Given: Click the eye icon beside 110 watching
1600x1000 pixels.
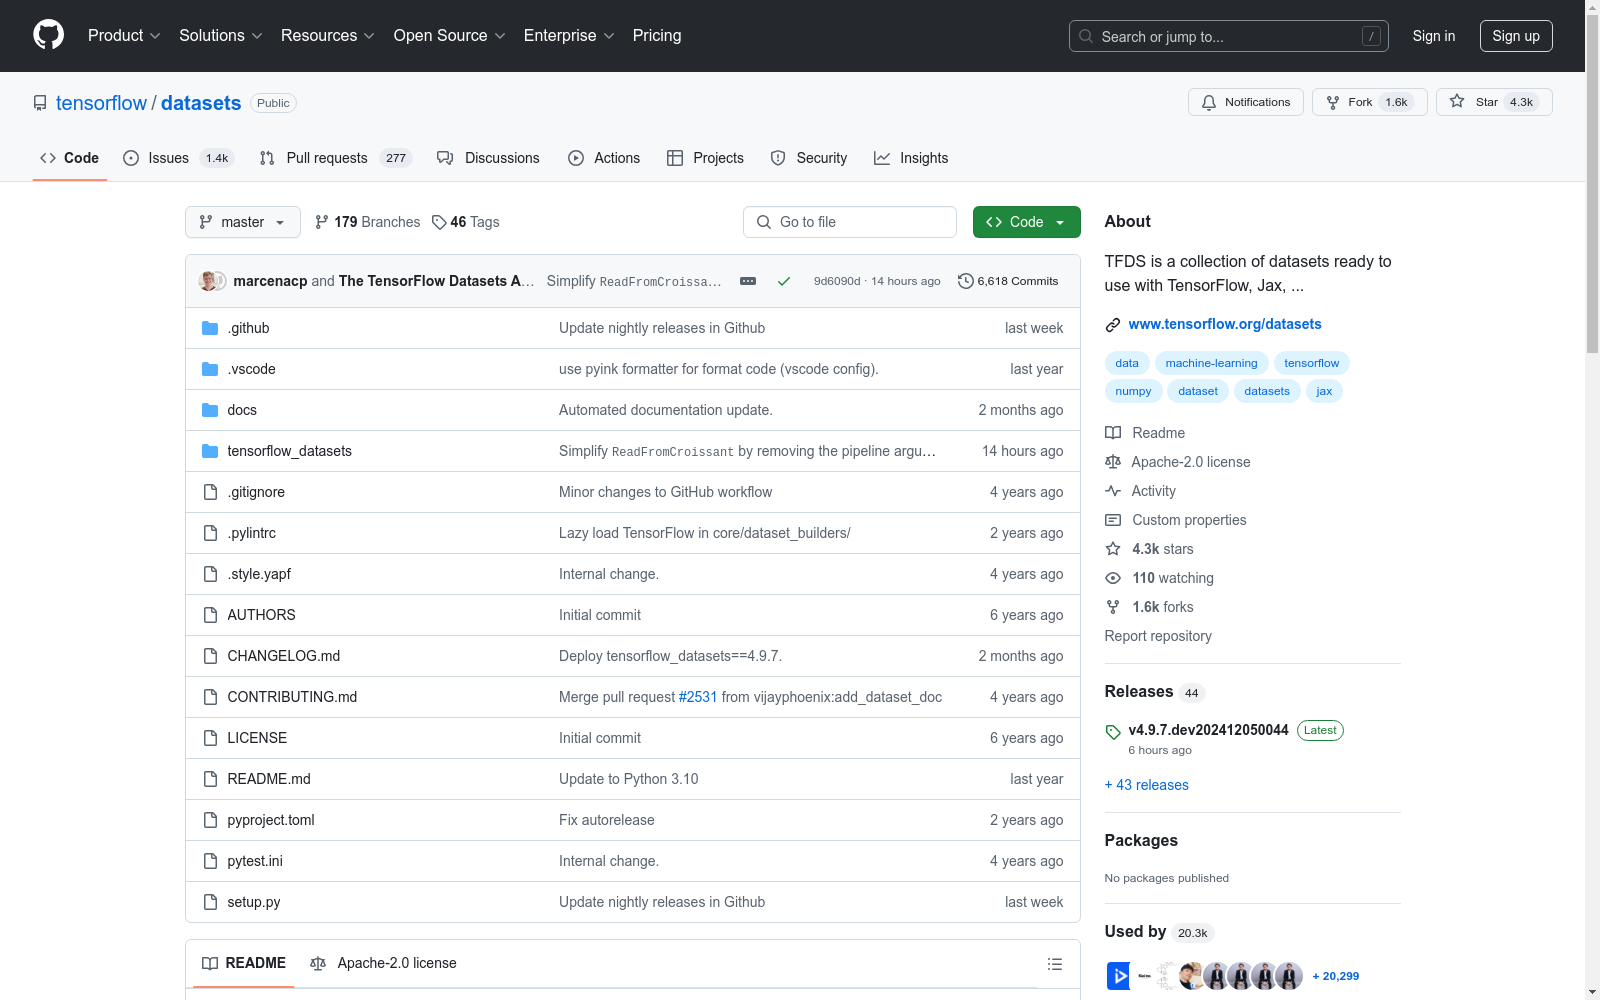Looking at the screenshot, I should tap(1113, 578).
